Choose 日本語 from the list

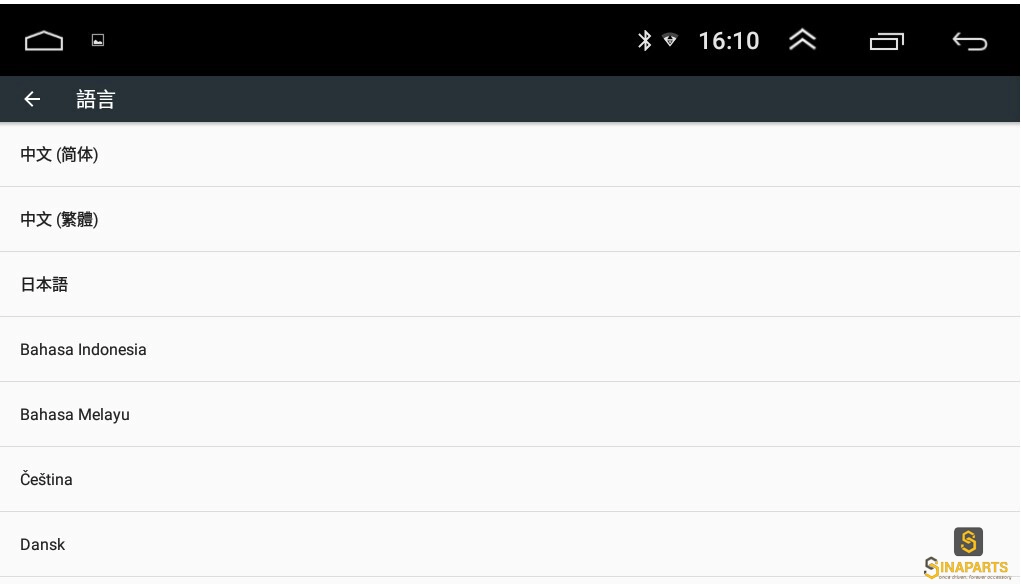pyautogui.click(x=510, y=285)
